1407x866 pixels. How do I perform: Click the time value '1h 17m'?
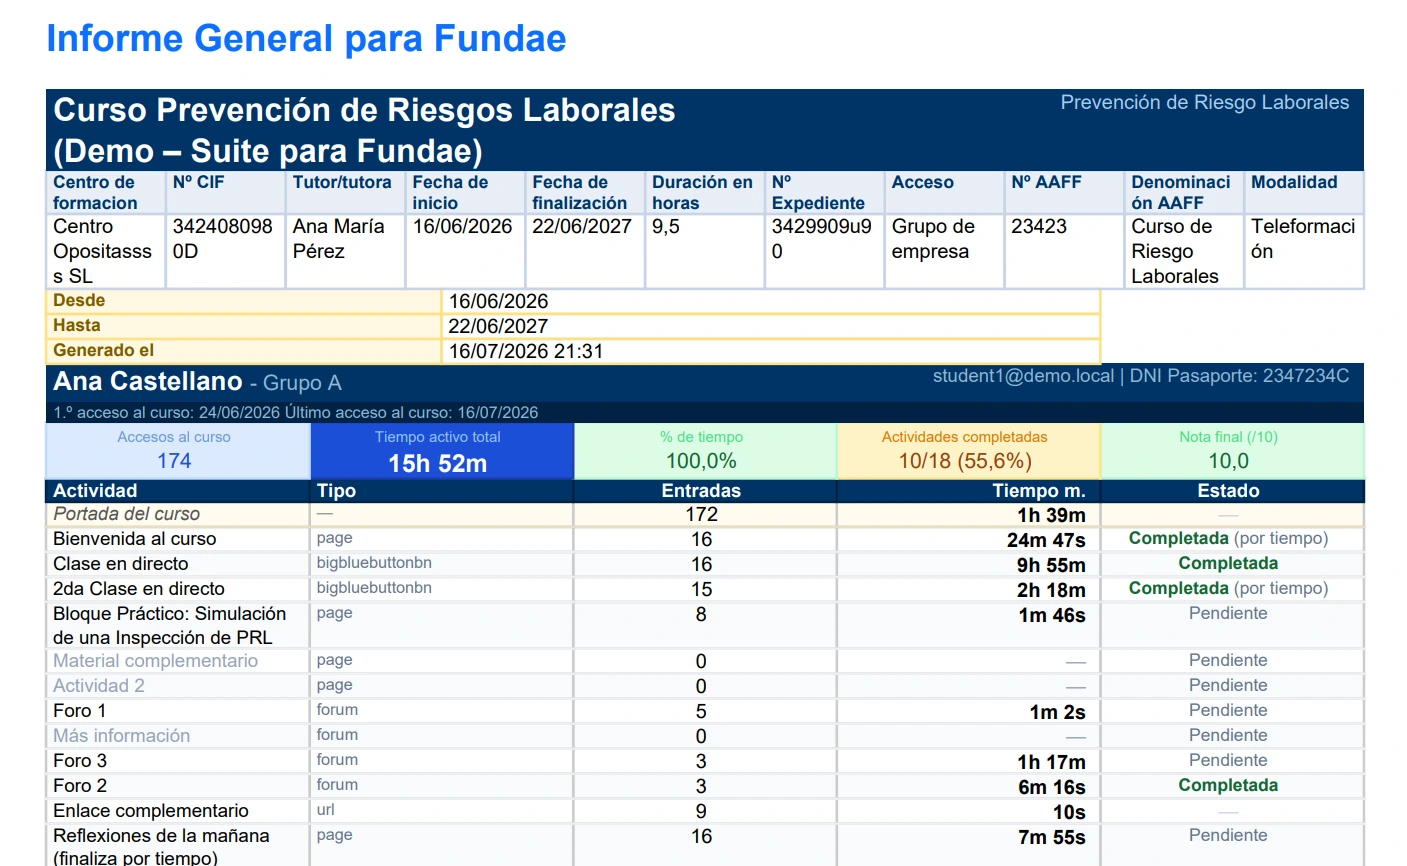(x=1051, y=762)
